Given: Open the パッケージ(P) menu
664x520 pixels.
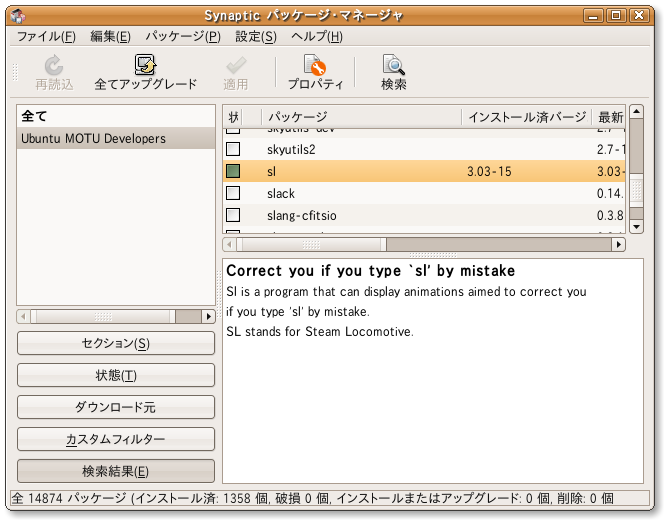Looking at the screenshot, I should point(183,37).
